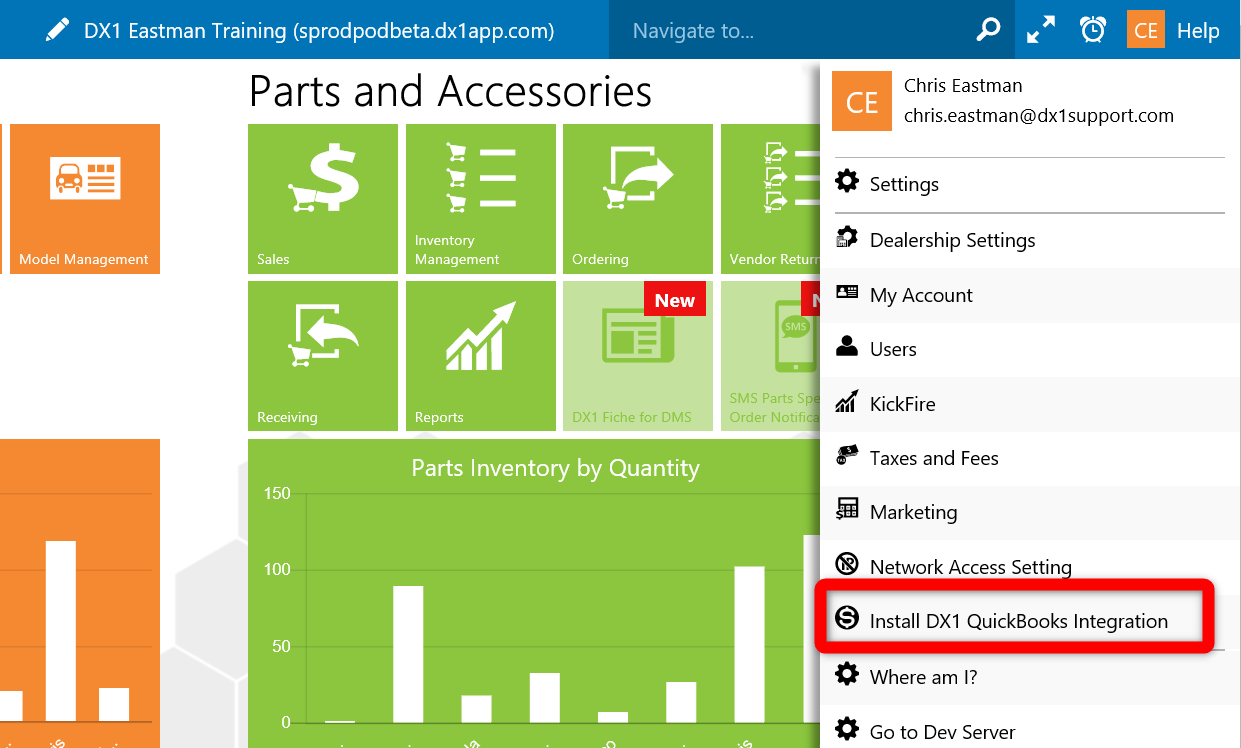Click the KickFire chart icon
Image resolution: width=1241 pixels, height=748 pixels.
point(847,402)
